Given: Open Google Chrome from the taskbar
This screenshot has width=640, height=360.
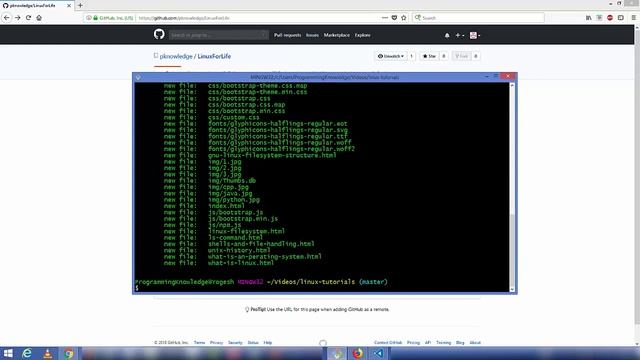Looking at the screenshot, I should [69, 353].
